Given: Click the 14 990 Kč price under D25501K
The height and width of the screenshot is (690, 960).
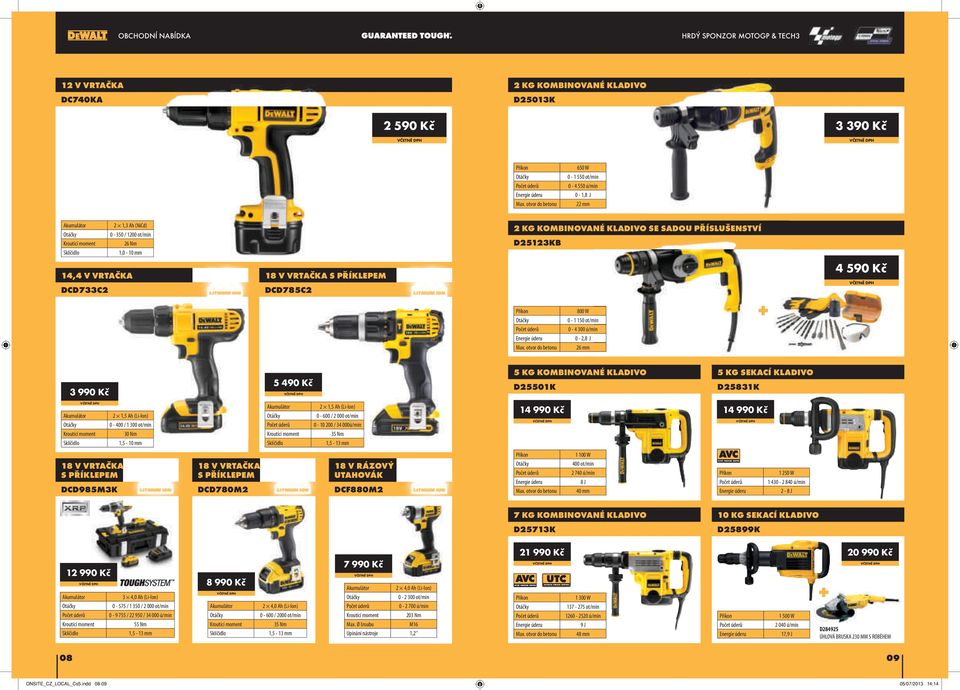Looking at the screenshot, I should [x=542, y=411].
